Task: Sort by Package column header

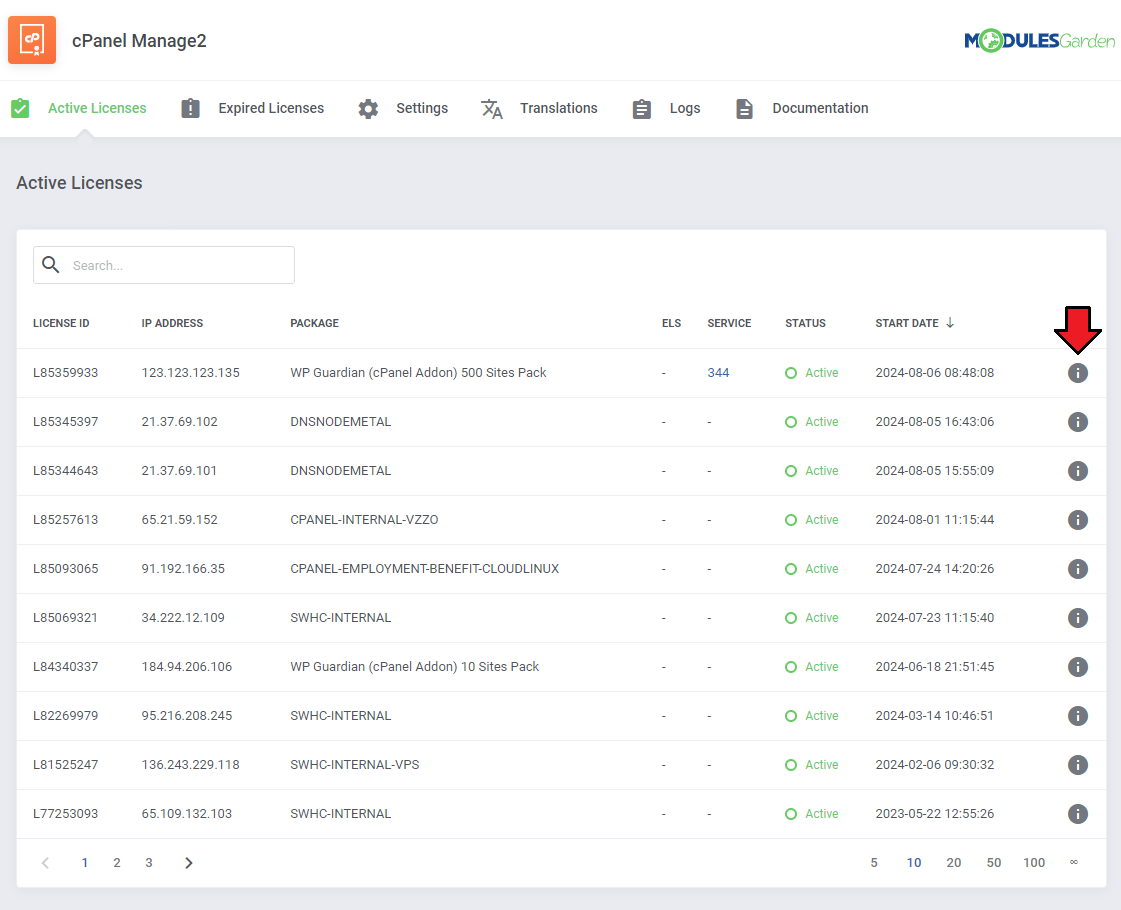Action: [315, 323]
